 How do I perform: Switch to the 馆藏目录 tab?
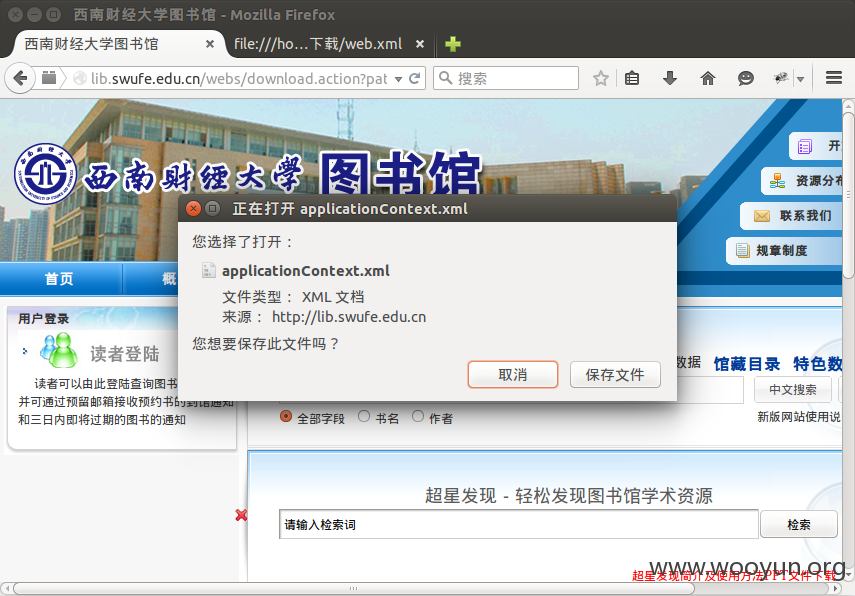coord(746,364)
